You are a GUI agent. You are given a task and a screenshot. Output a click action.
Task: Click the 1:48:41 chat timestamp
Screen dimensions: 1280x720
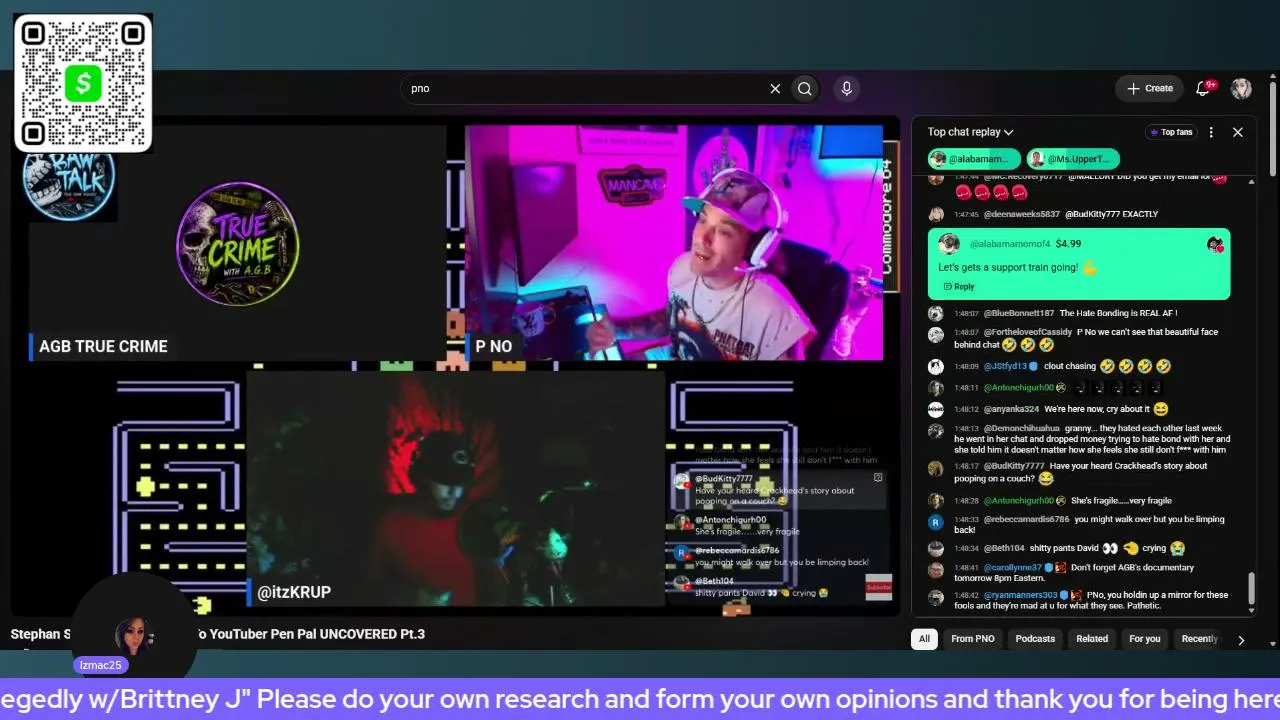[966, 567]
